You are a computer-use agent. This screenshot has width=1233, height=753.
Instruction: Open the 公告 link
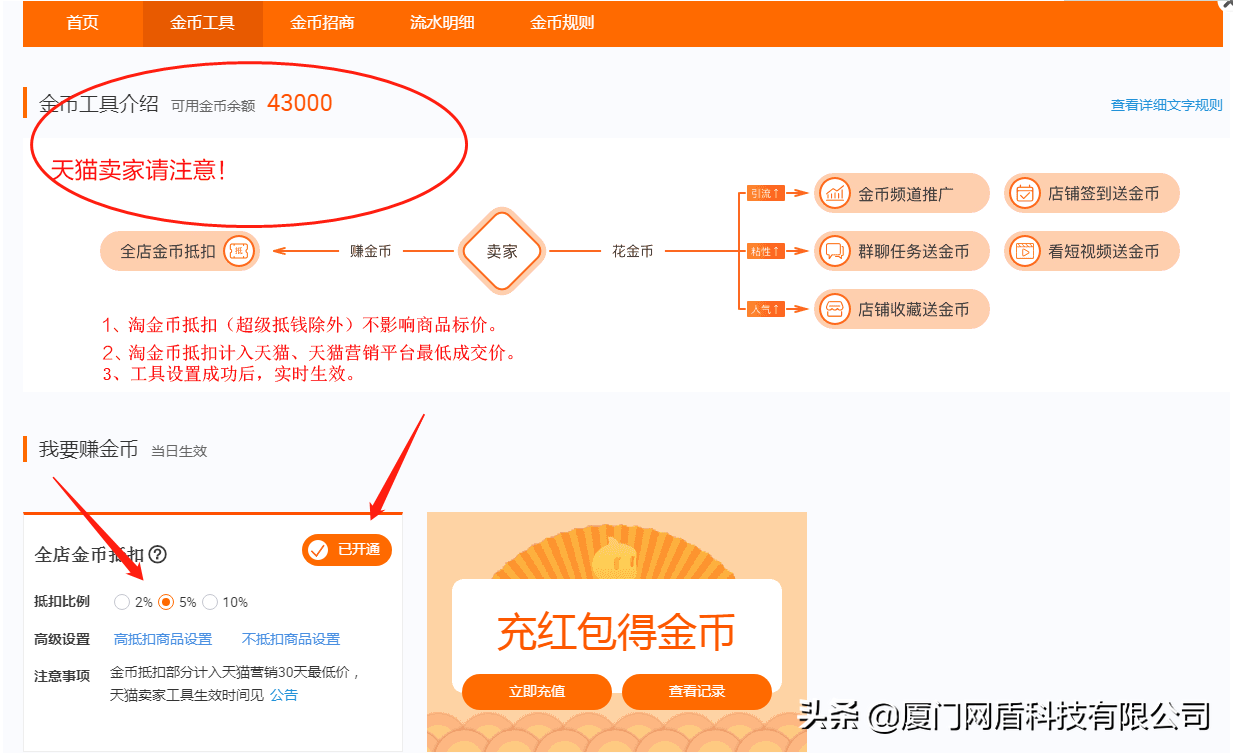click(x=284, y=695)
